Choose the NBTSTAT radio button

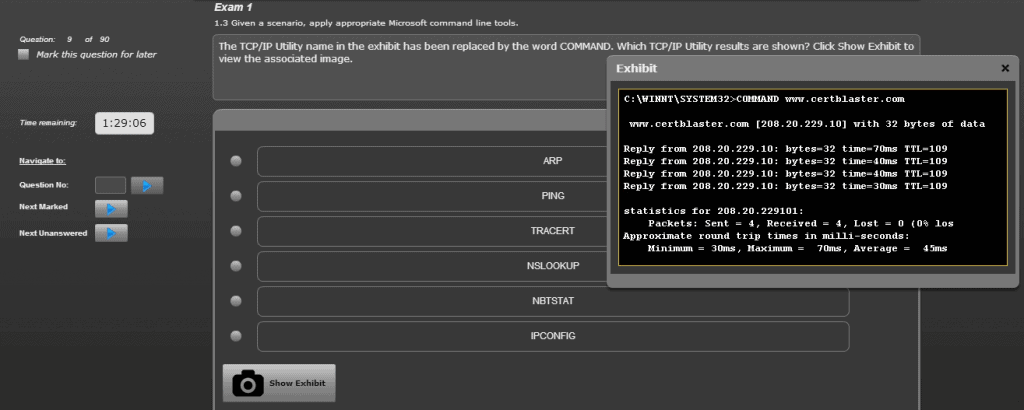click(236, 301)
